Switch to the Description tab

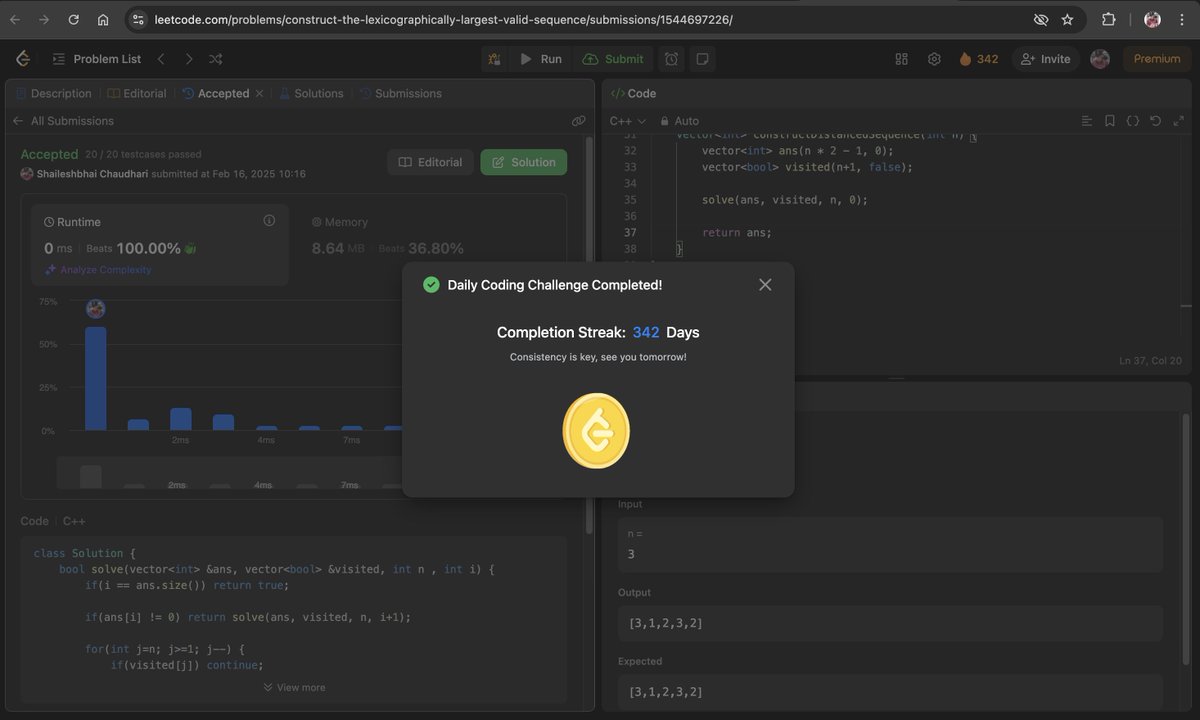(54, 93)
